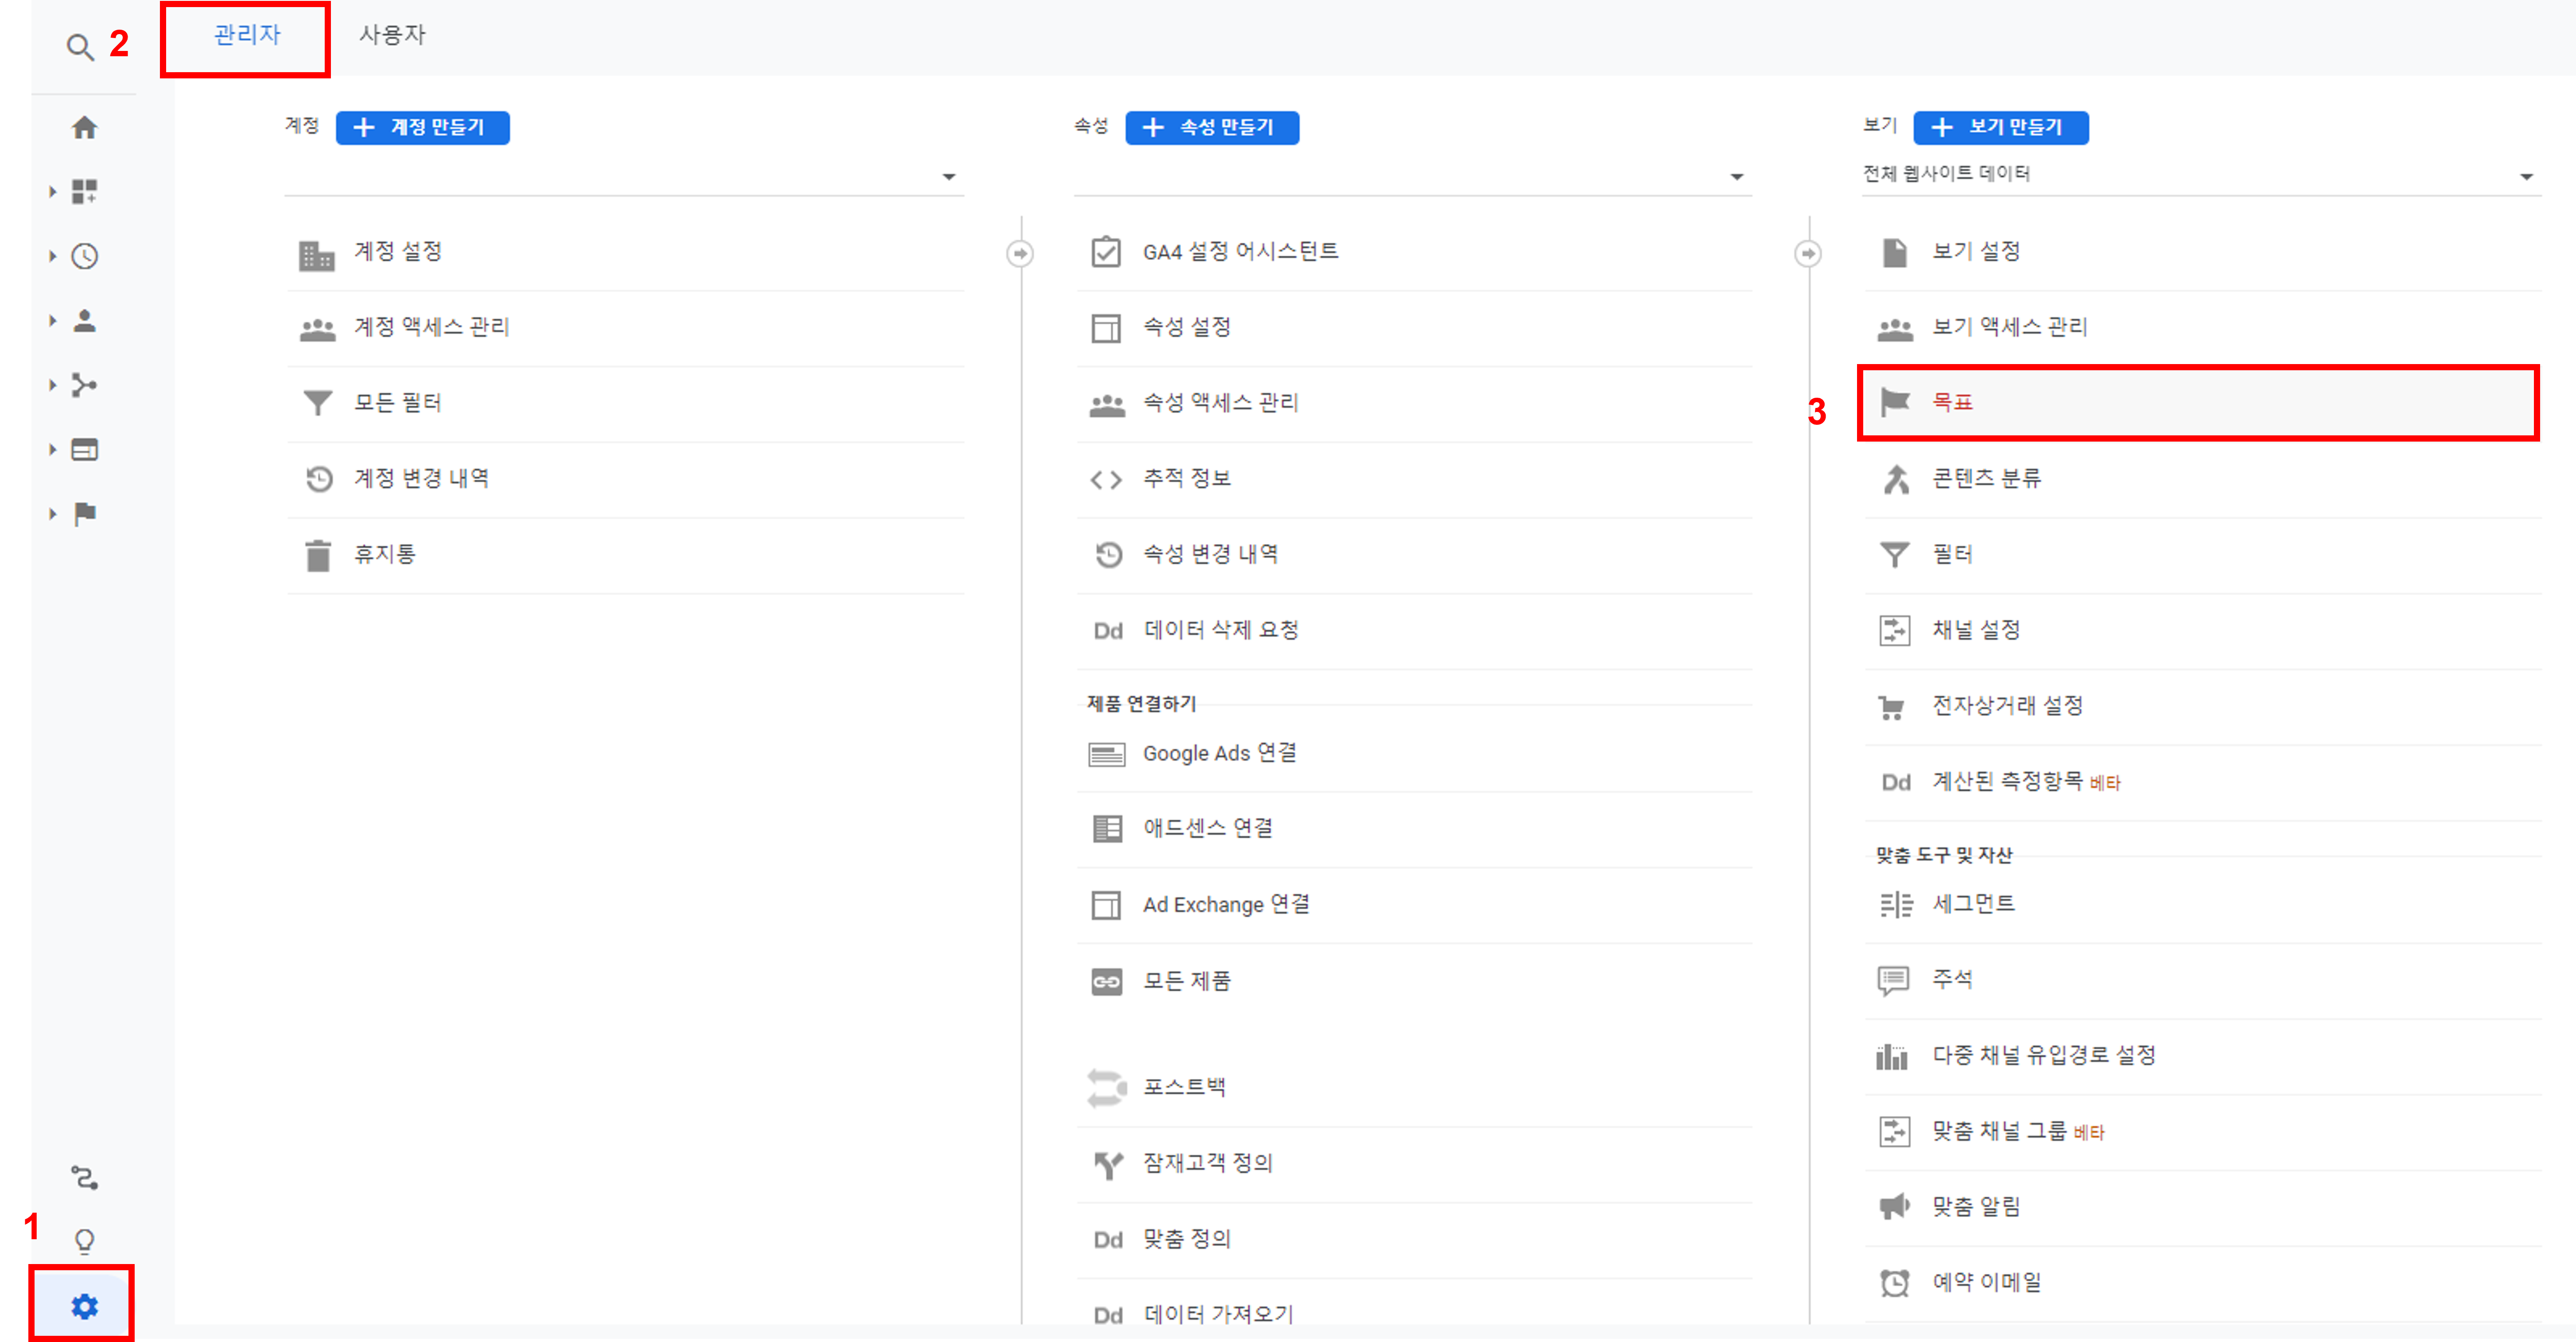
Task: Switch to the 사용자 tab
Action: click(x=392, y=35)
